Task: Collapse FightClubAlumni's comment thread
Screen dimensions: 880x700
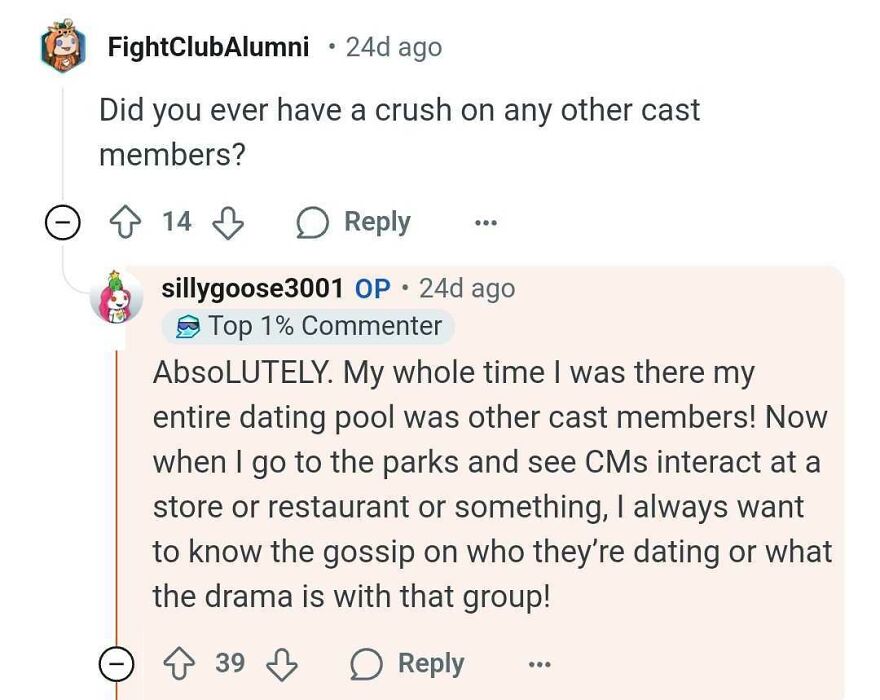Action: coord(62,222)
